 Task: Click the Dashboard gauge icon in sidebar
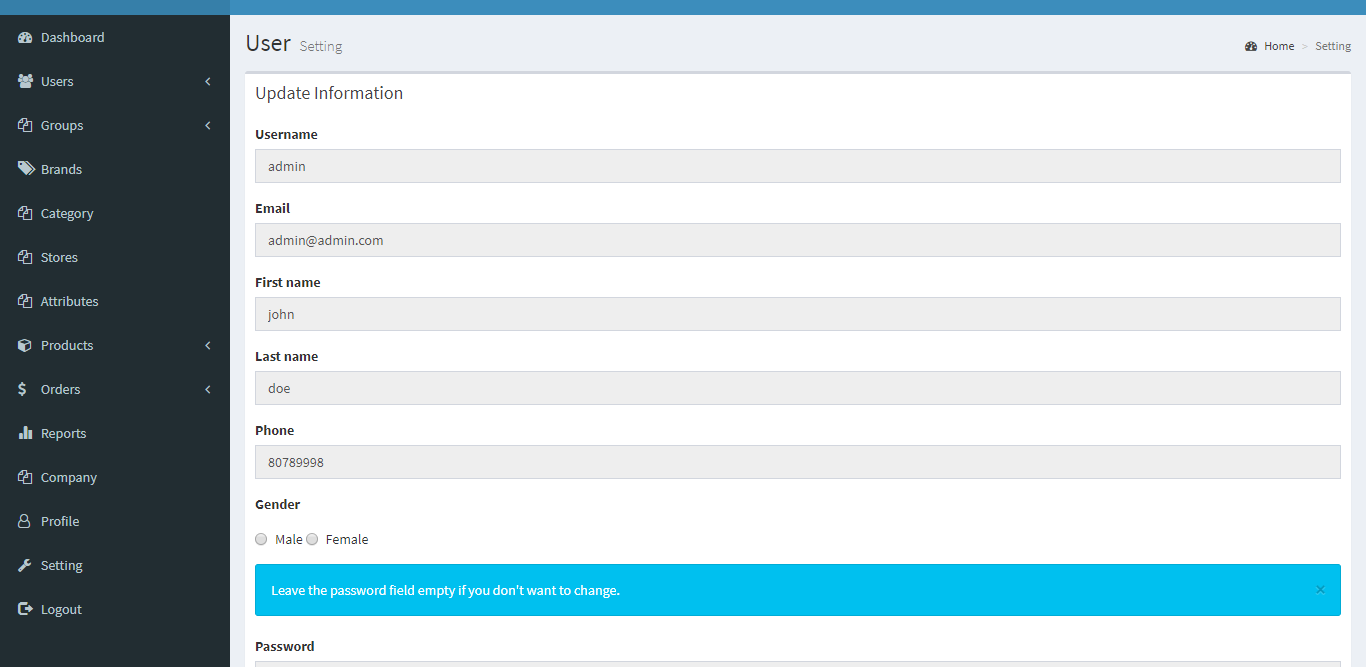click(x=25, y=37)
